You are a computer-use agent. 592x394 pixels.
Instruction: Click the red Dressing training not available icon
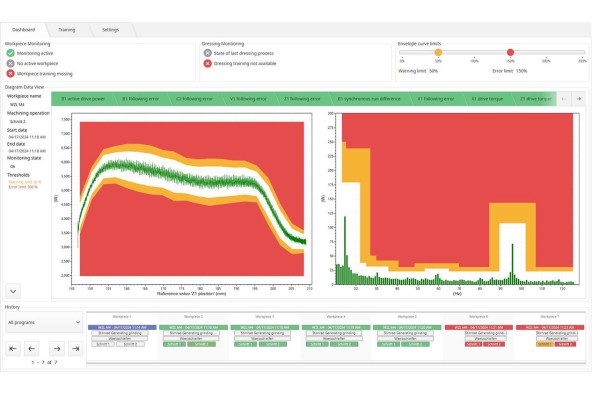pyautogui.click(x=208, y=63)
